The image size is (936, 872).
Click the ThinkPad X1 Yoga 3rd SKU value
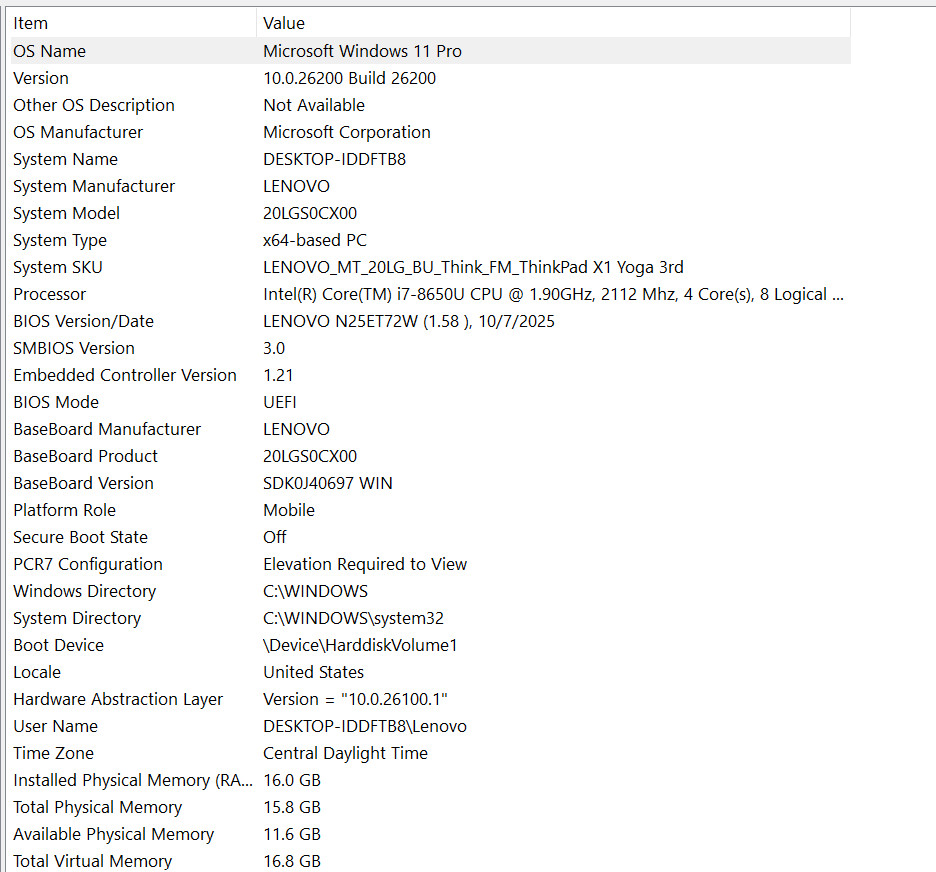pos(473,267)
